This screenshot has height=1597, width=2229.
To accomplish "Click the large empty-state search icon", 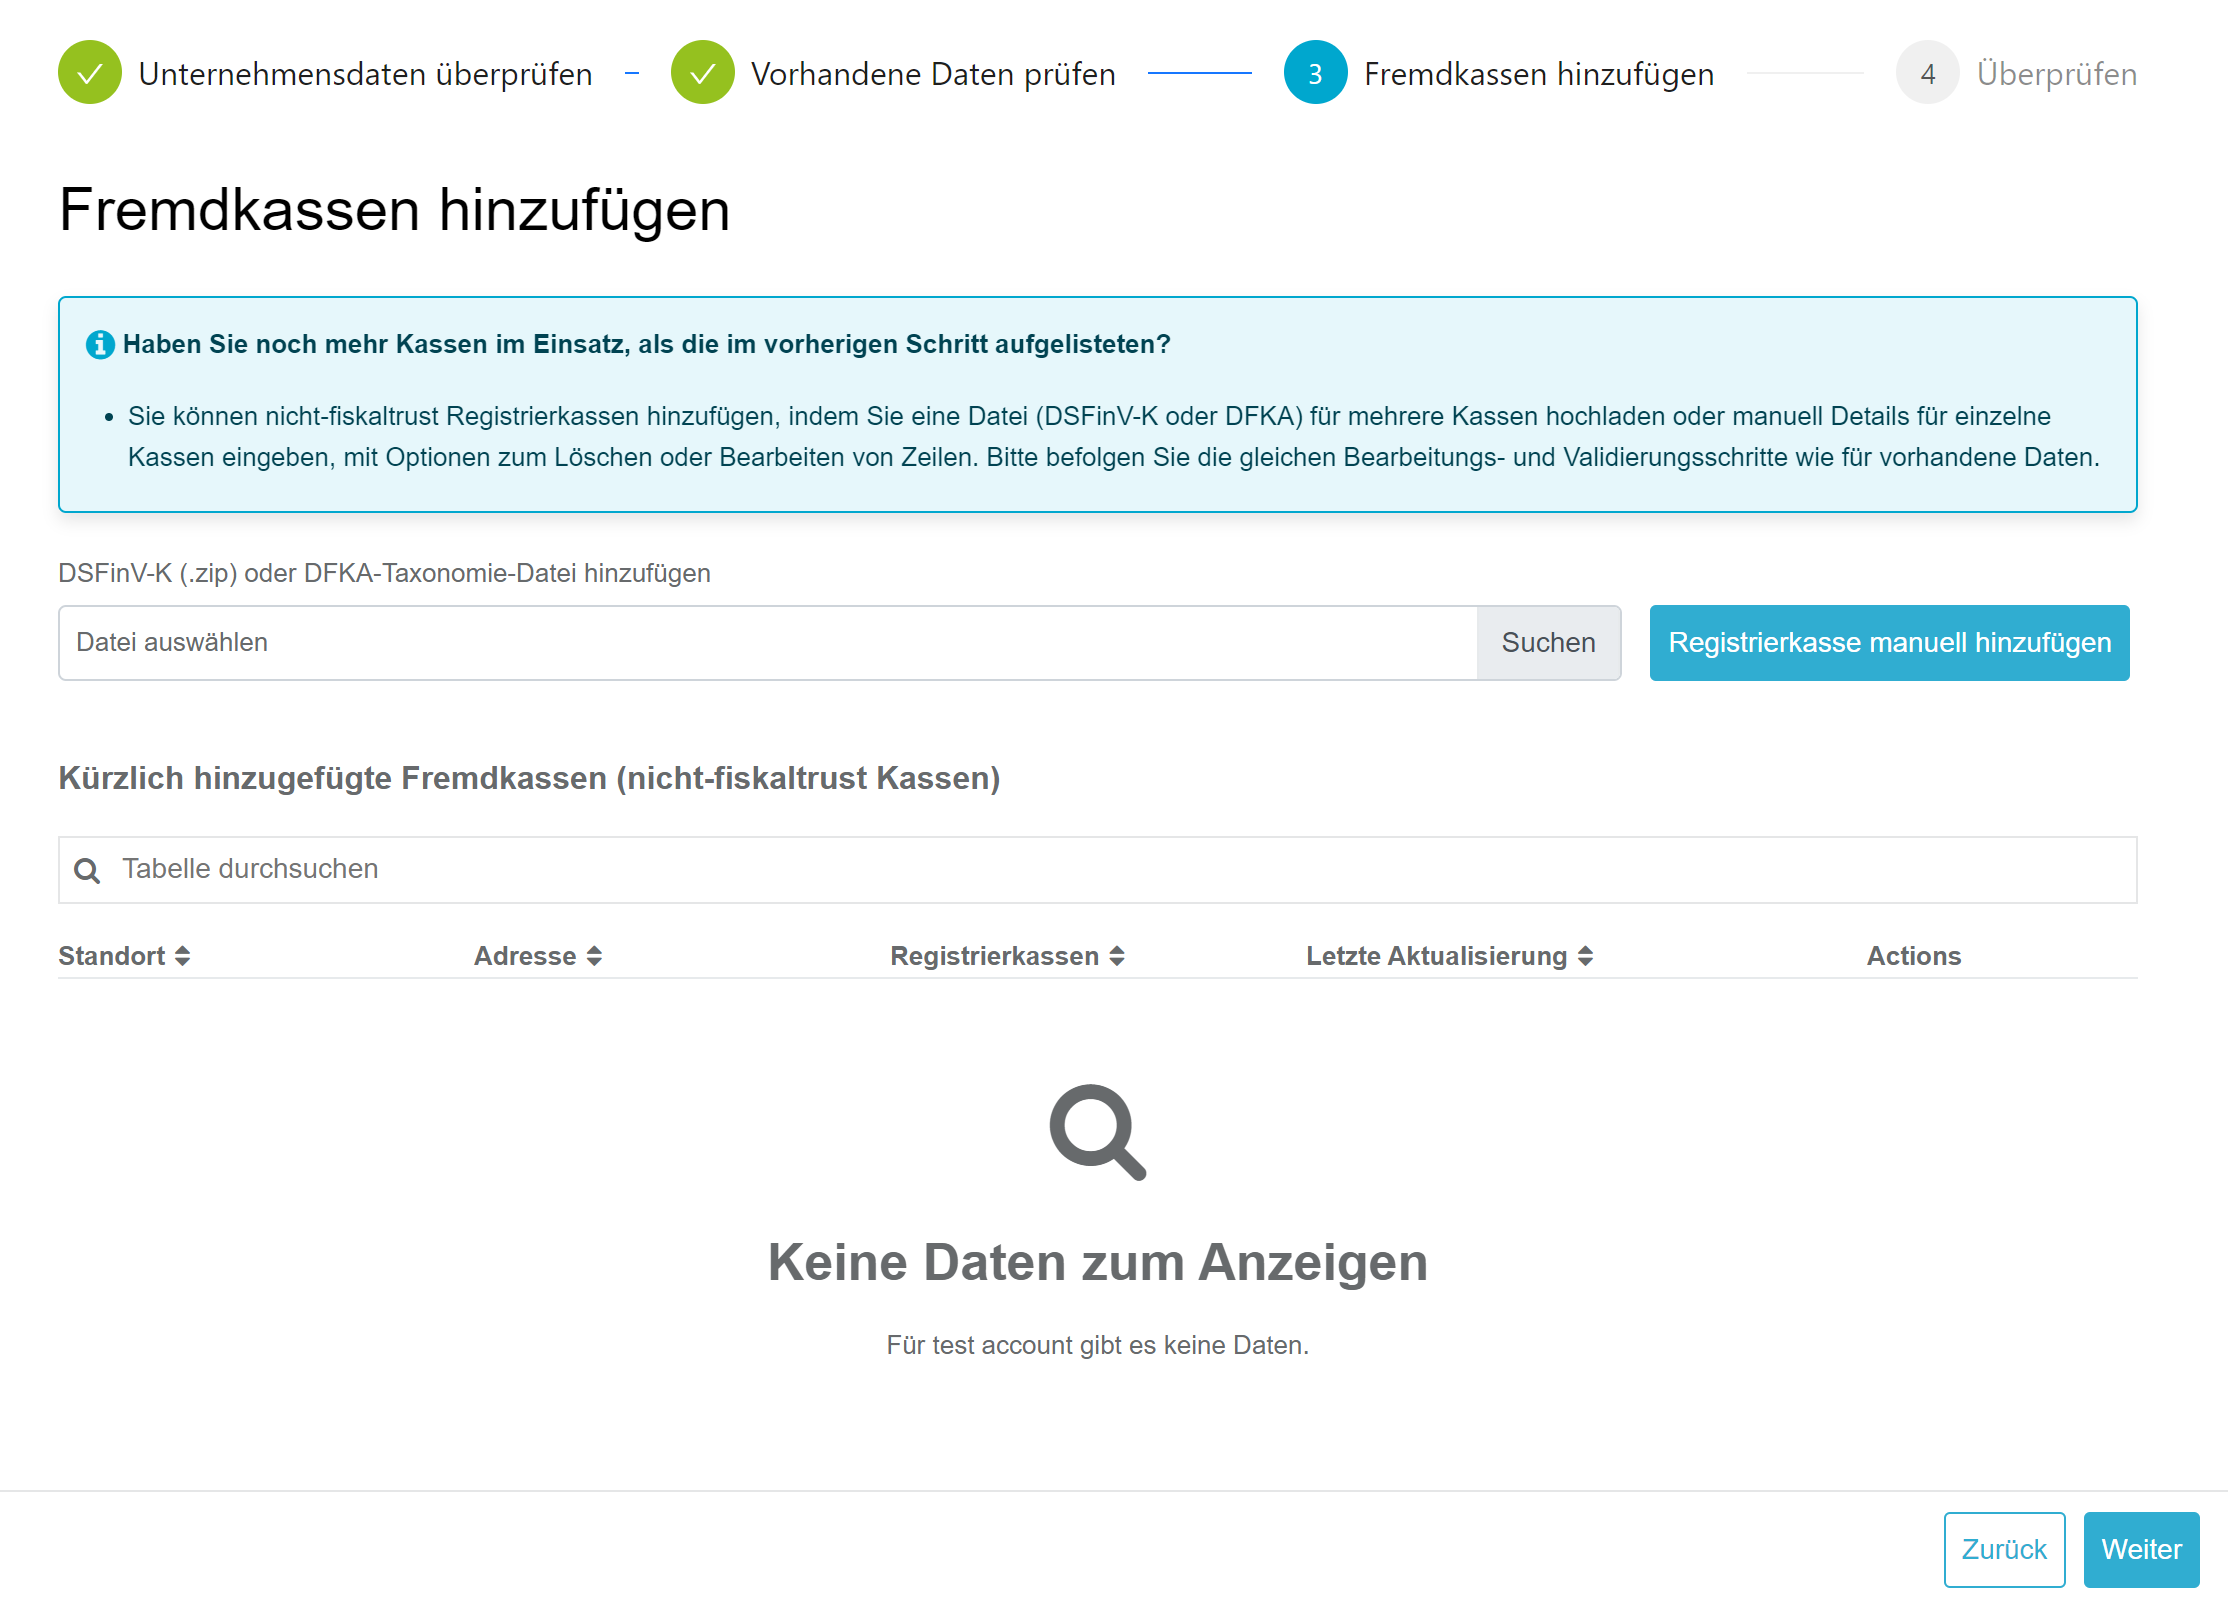I will point(1097,1131).
